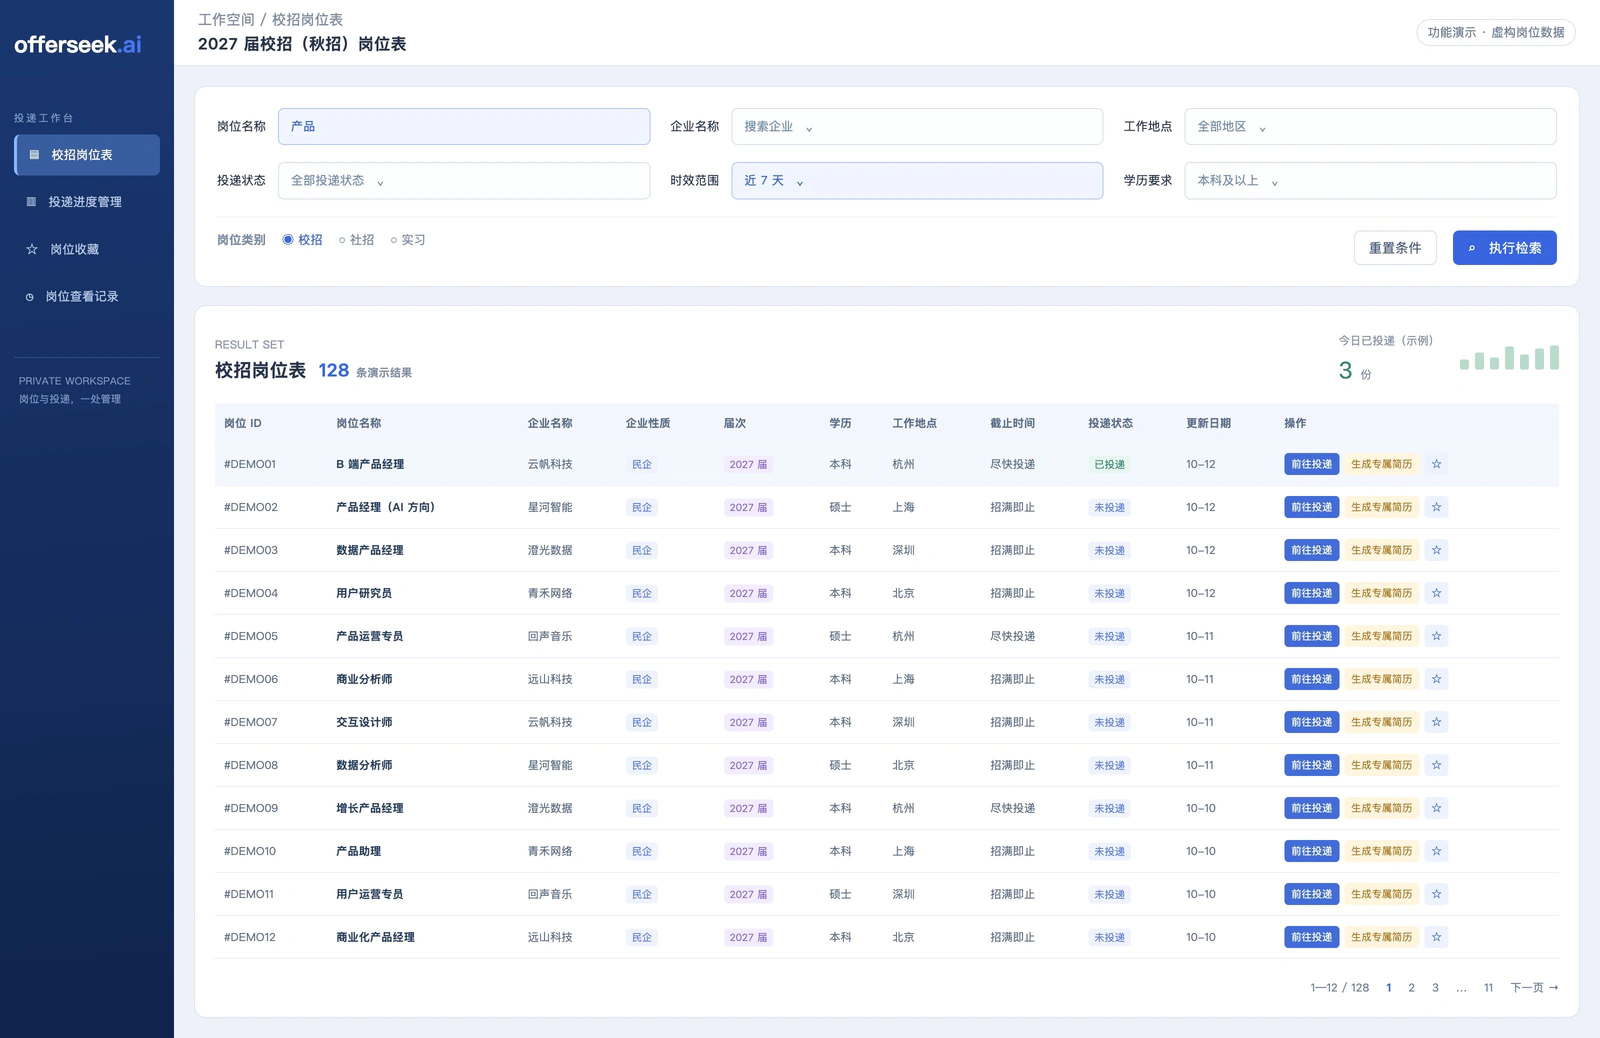
Task: Expand the 时效范围 近 7 天 dropdown
Action: [x=917, y=181]
